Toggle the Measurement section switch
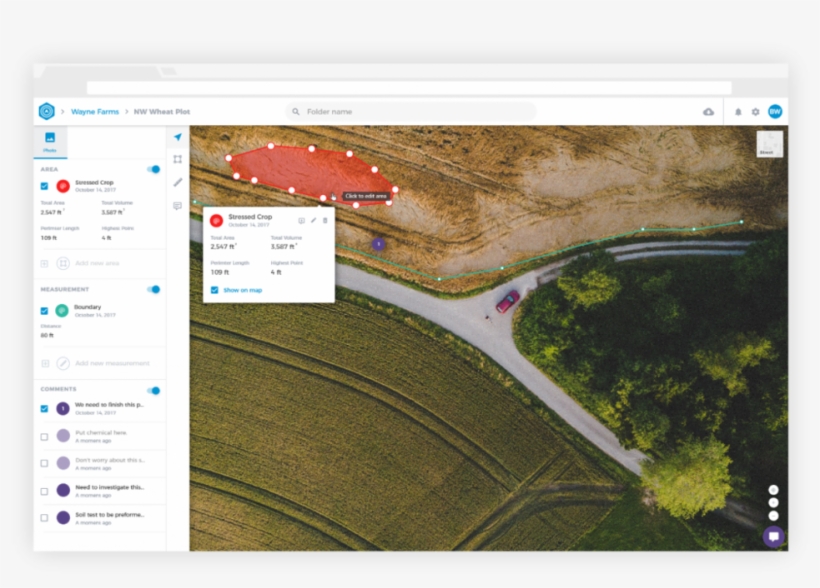Screen dimensions: 820x588 point(154,289)
